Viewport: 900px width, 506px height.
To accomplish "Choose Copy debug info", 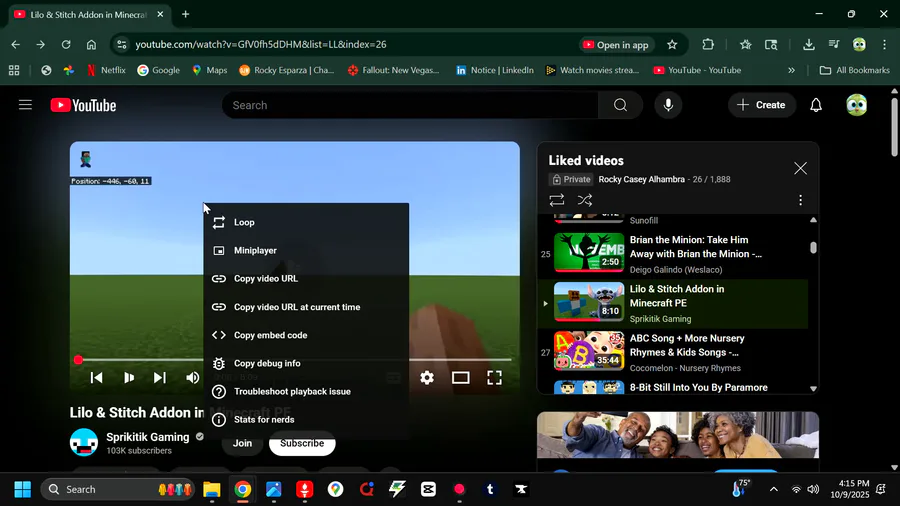I will 306,363.
